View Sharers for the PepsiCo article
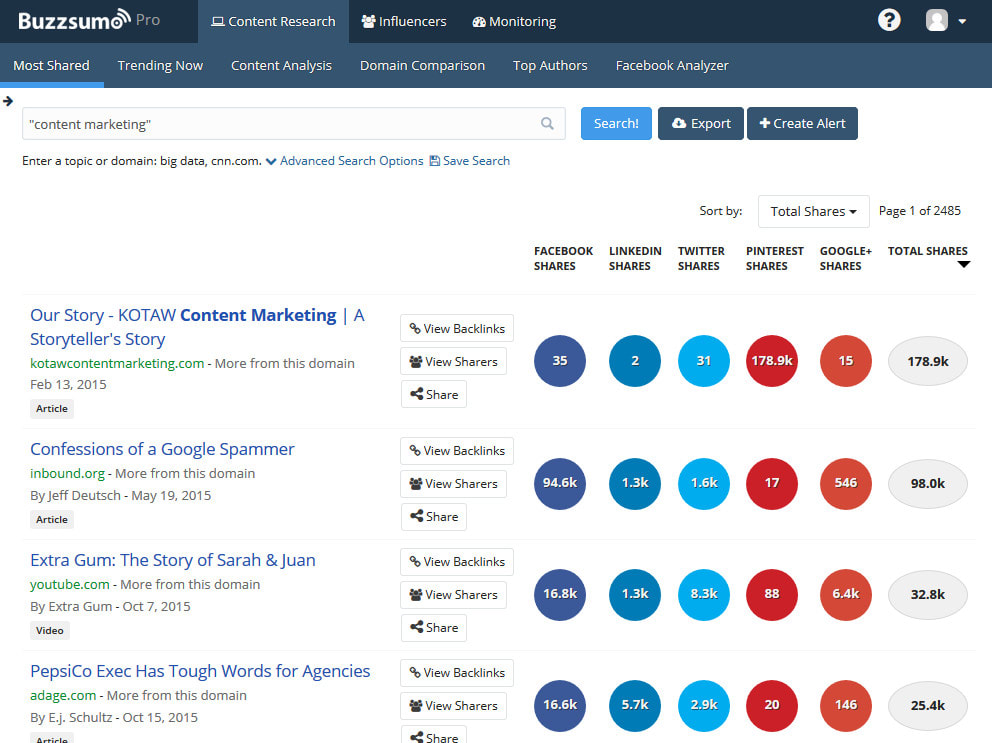The height and width of the screenshot is (743, 992). (x=454, y=706)
